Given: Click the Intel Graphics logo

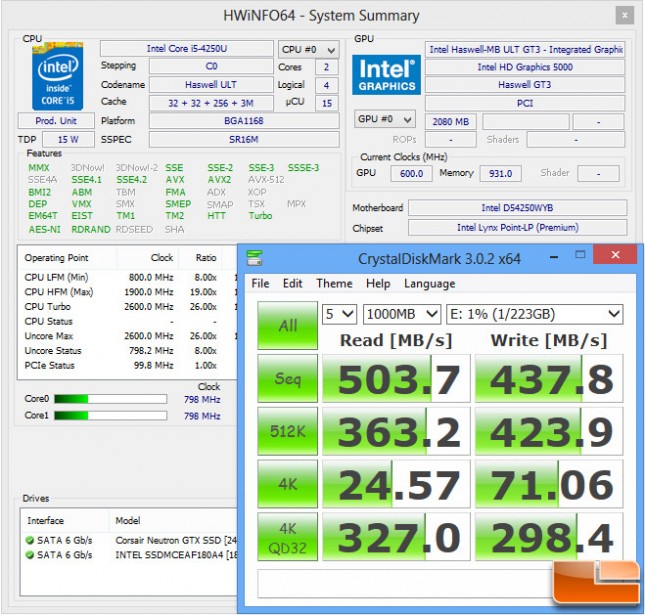Looking at the screenshot, I should (386, 75).
